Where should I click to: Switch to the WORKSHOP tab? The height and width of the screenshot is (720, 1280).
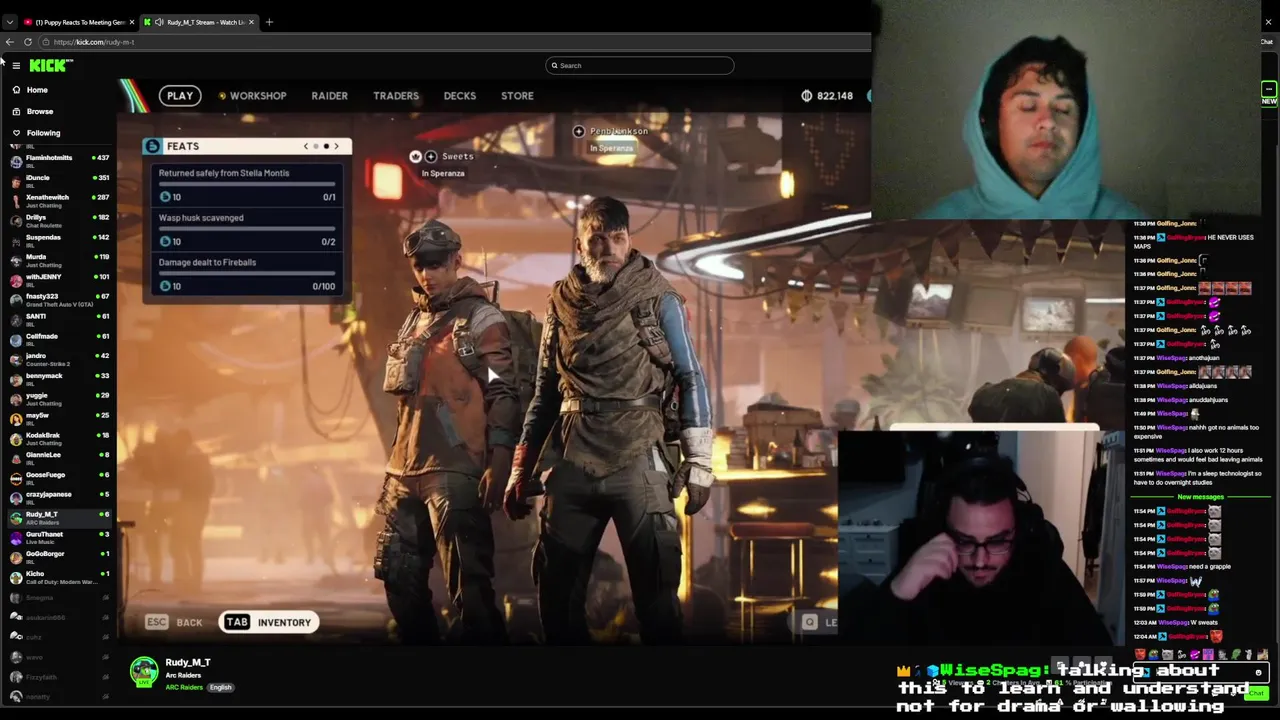pos(253,96)
